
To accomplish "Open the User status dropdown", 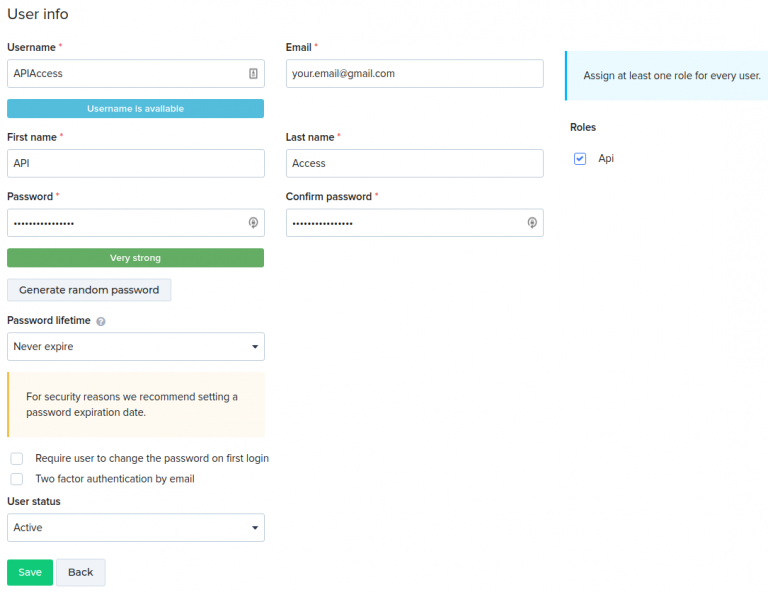I will point(135,527).
